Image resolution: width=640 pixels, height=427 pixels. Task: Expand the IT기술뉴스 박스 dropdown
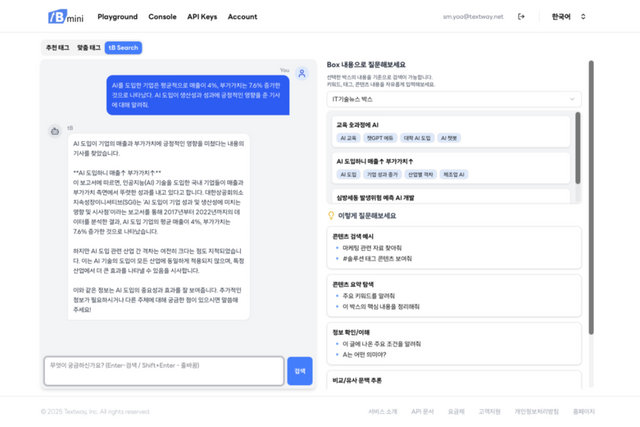[454, 99]
